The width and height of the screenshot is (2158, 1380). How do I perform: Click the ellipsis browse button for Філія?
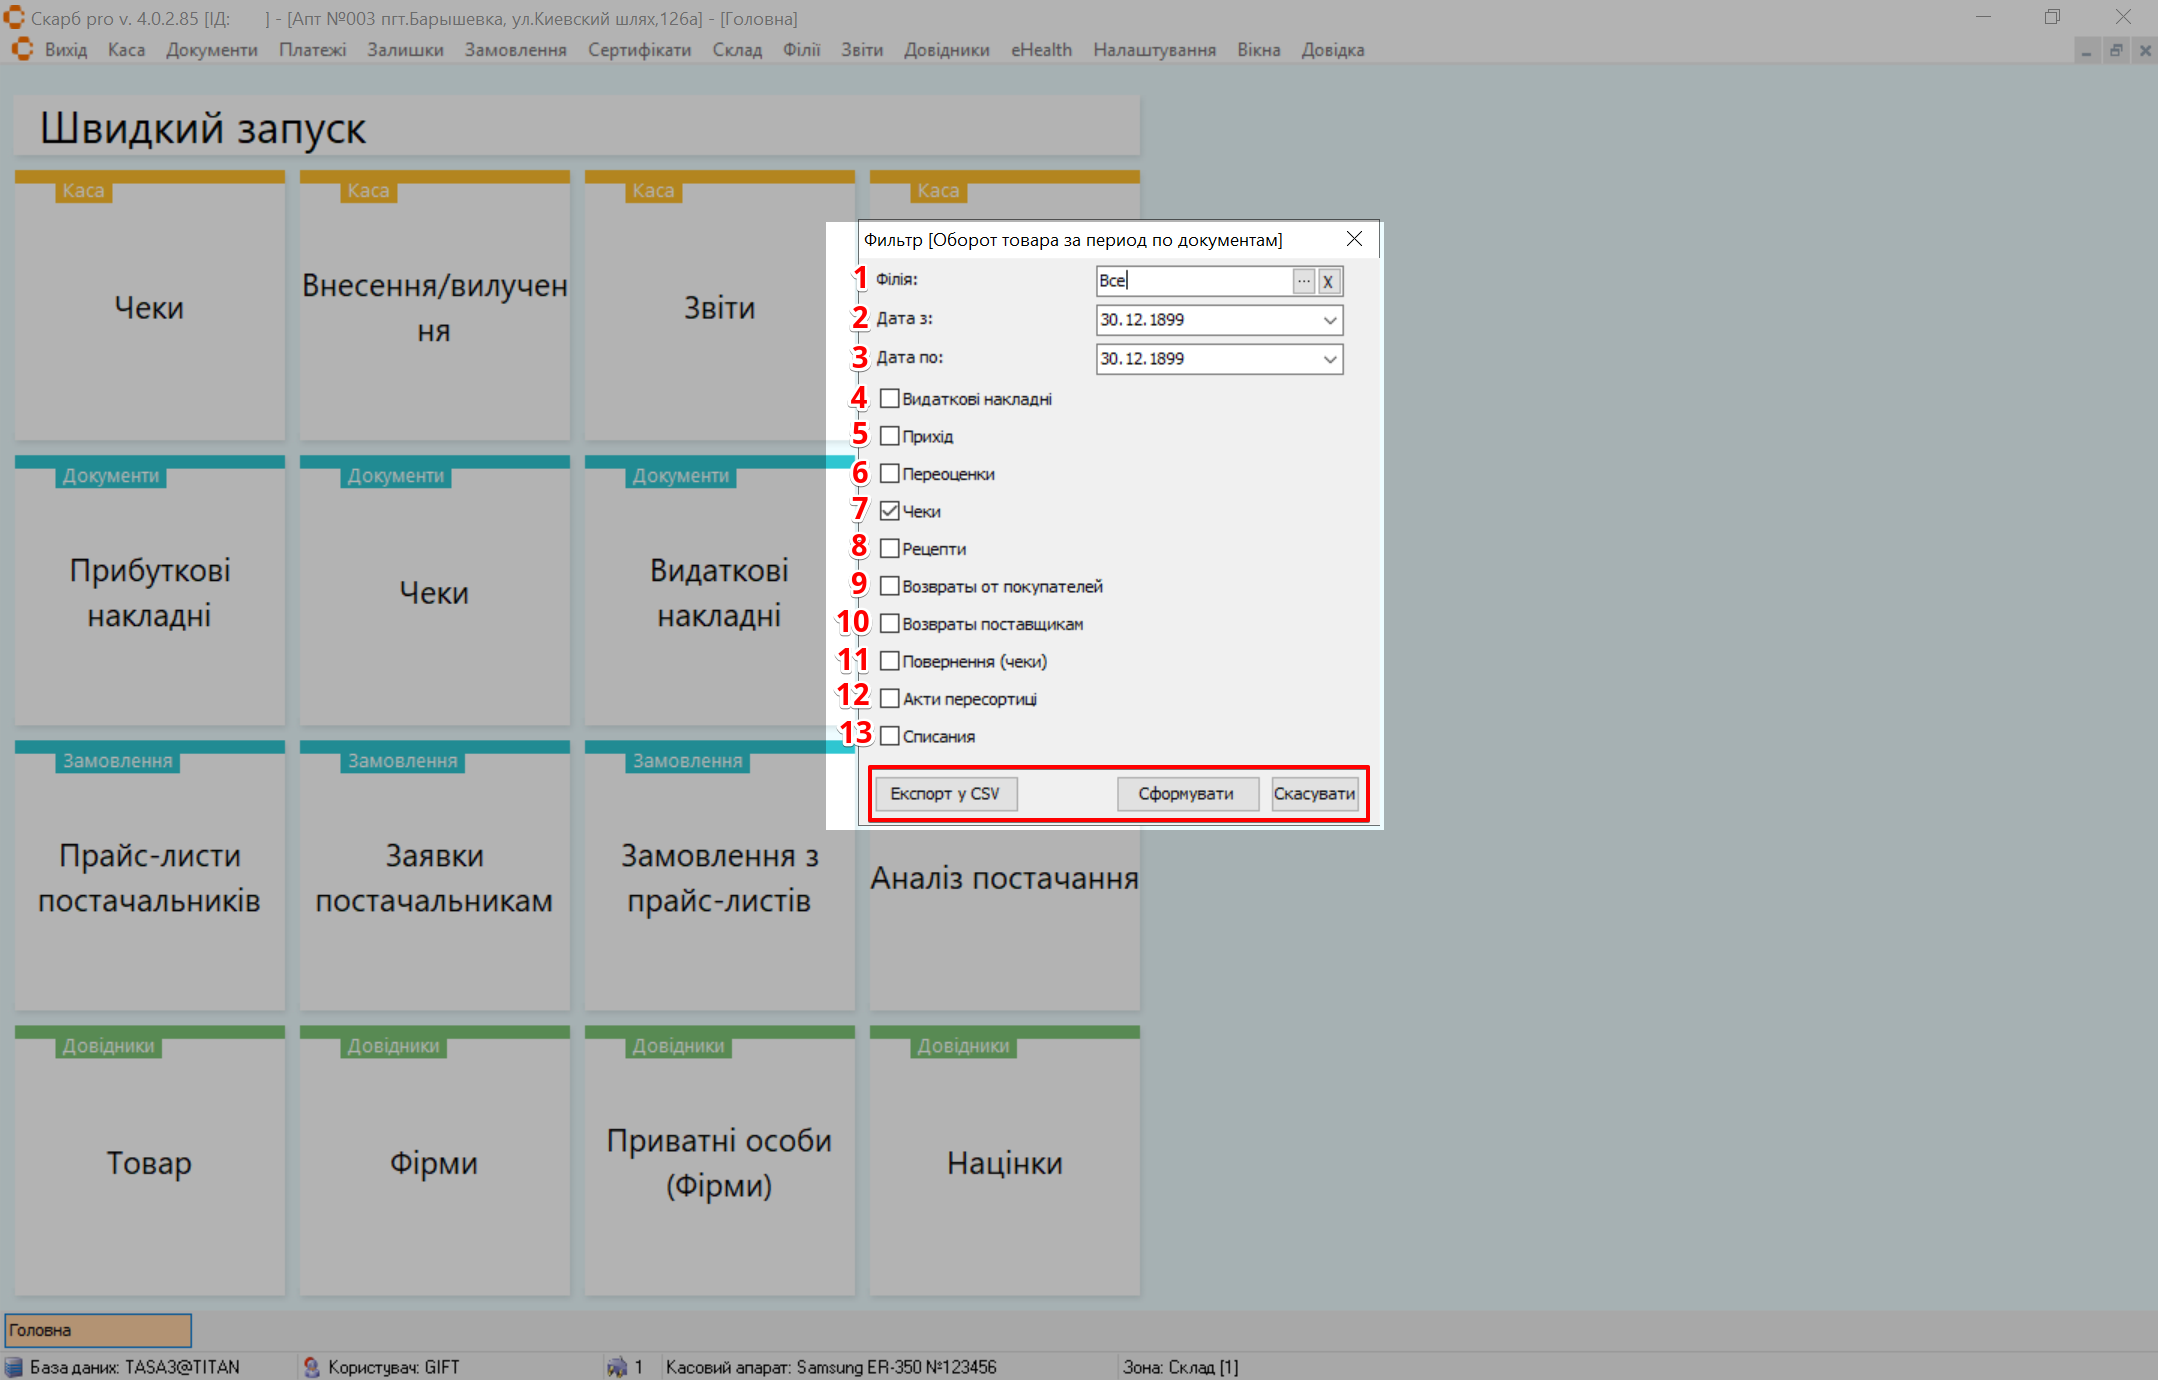click(1303, 281)
